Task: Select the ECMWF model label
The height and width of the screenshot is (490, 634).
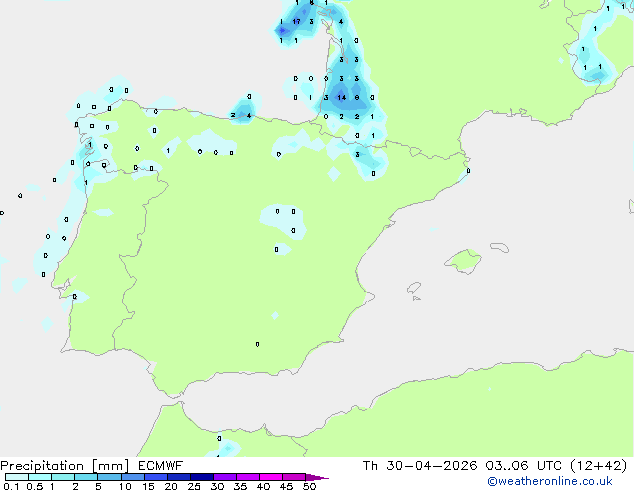Action: click(x=161, y=466)
